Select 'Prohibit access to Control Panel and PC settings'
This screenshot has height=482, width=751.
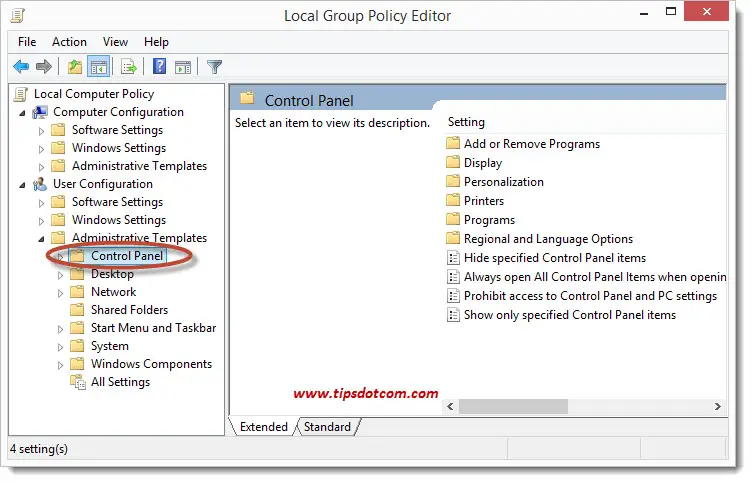tap(590, 296)
